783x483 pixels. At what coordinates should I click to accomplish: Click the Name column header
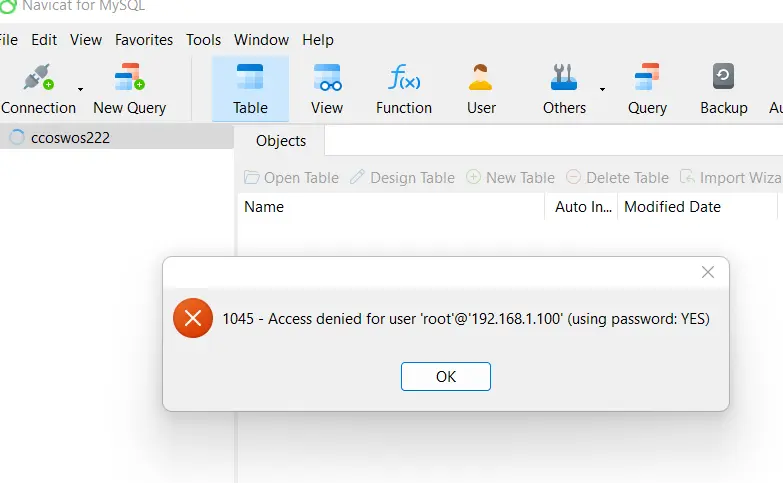click(264, 207)
